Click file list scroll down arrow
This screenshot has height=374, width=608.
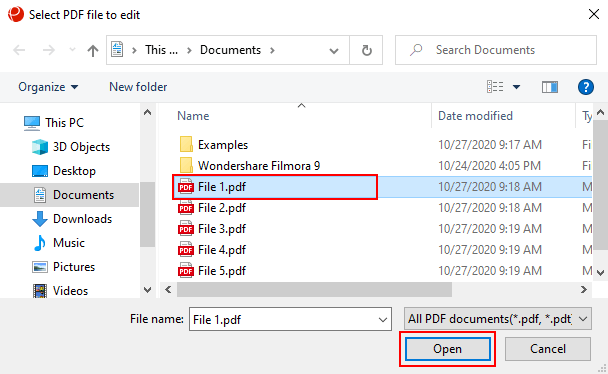click(x=600, y=273)
